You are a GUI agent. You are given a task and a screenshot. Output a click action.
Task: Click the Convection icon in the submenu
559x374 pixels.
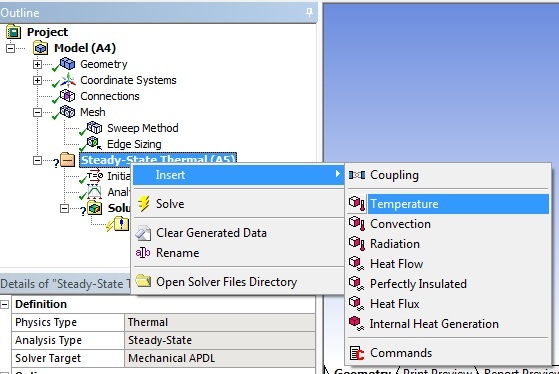click(357, 224)
